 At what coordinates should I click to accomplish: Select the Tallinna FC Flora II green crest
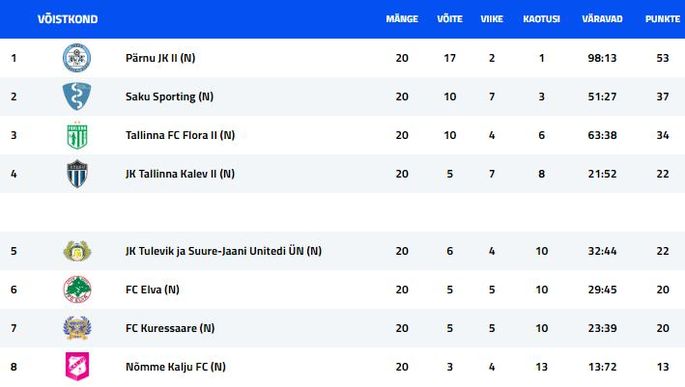coord(77,135)
